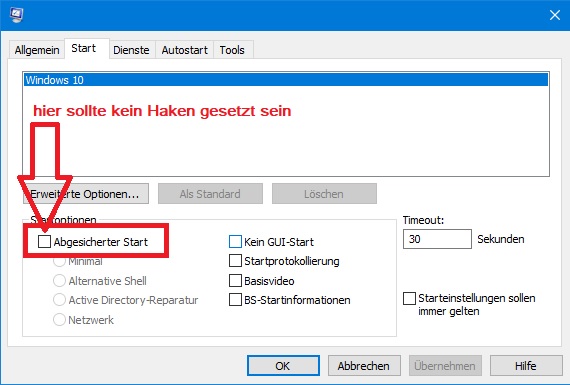Screen dimensions: 570x385
Task: Open the Tools tab
Action: pyautogui.click(x=232, y=50)
